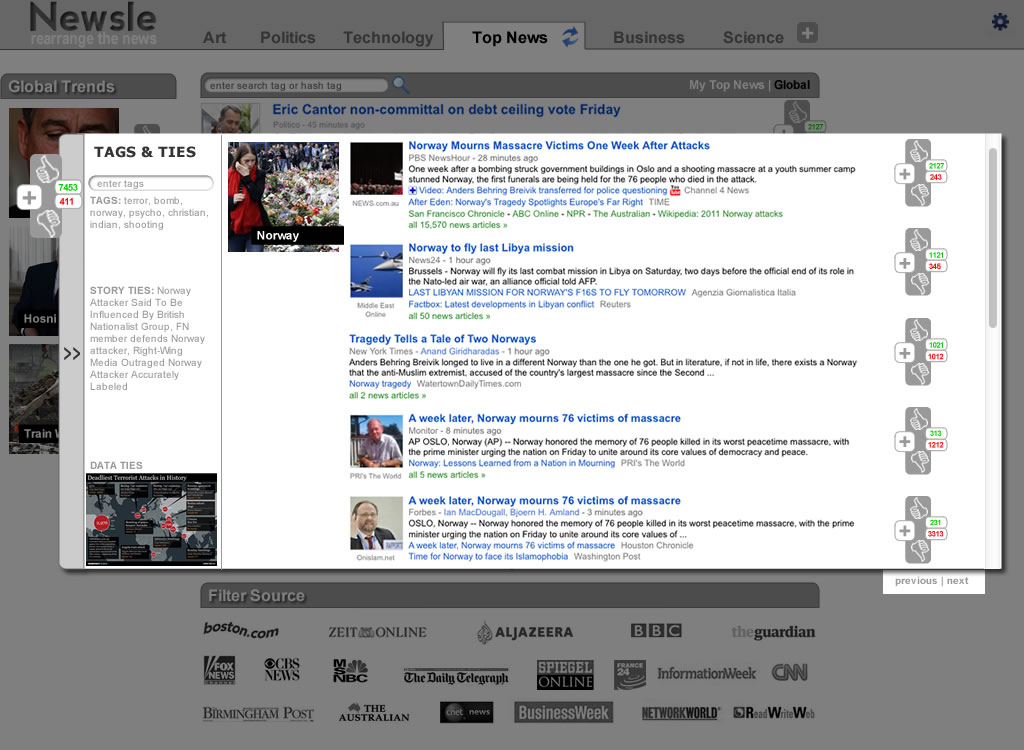Screen dimensions: 1024x750
Task: Switch news view to Global
Action: tap(792, 85)
